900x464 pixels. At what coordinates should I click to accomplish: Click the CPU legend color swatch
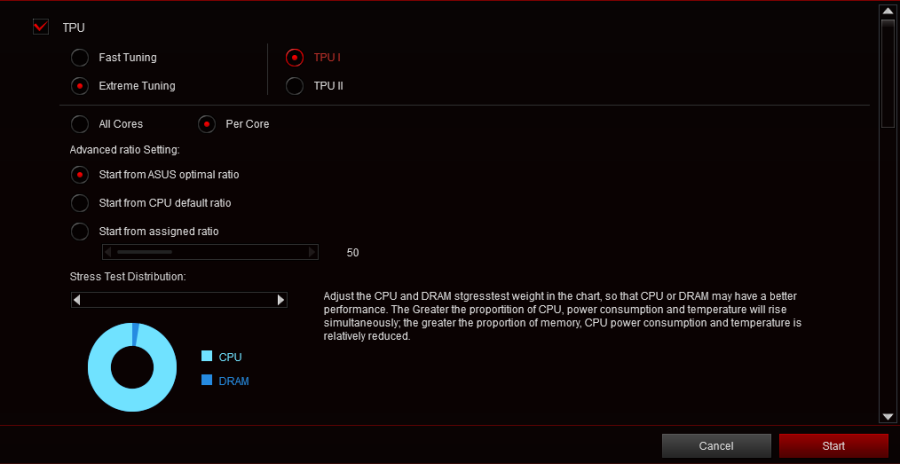pyautogui.click(x=207, y=356)
